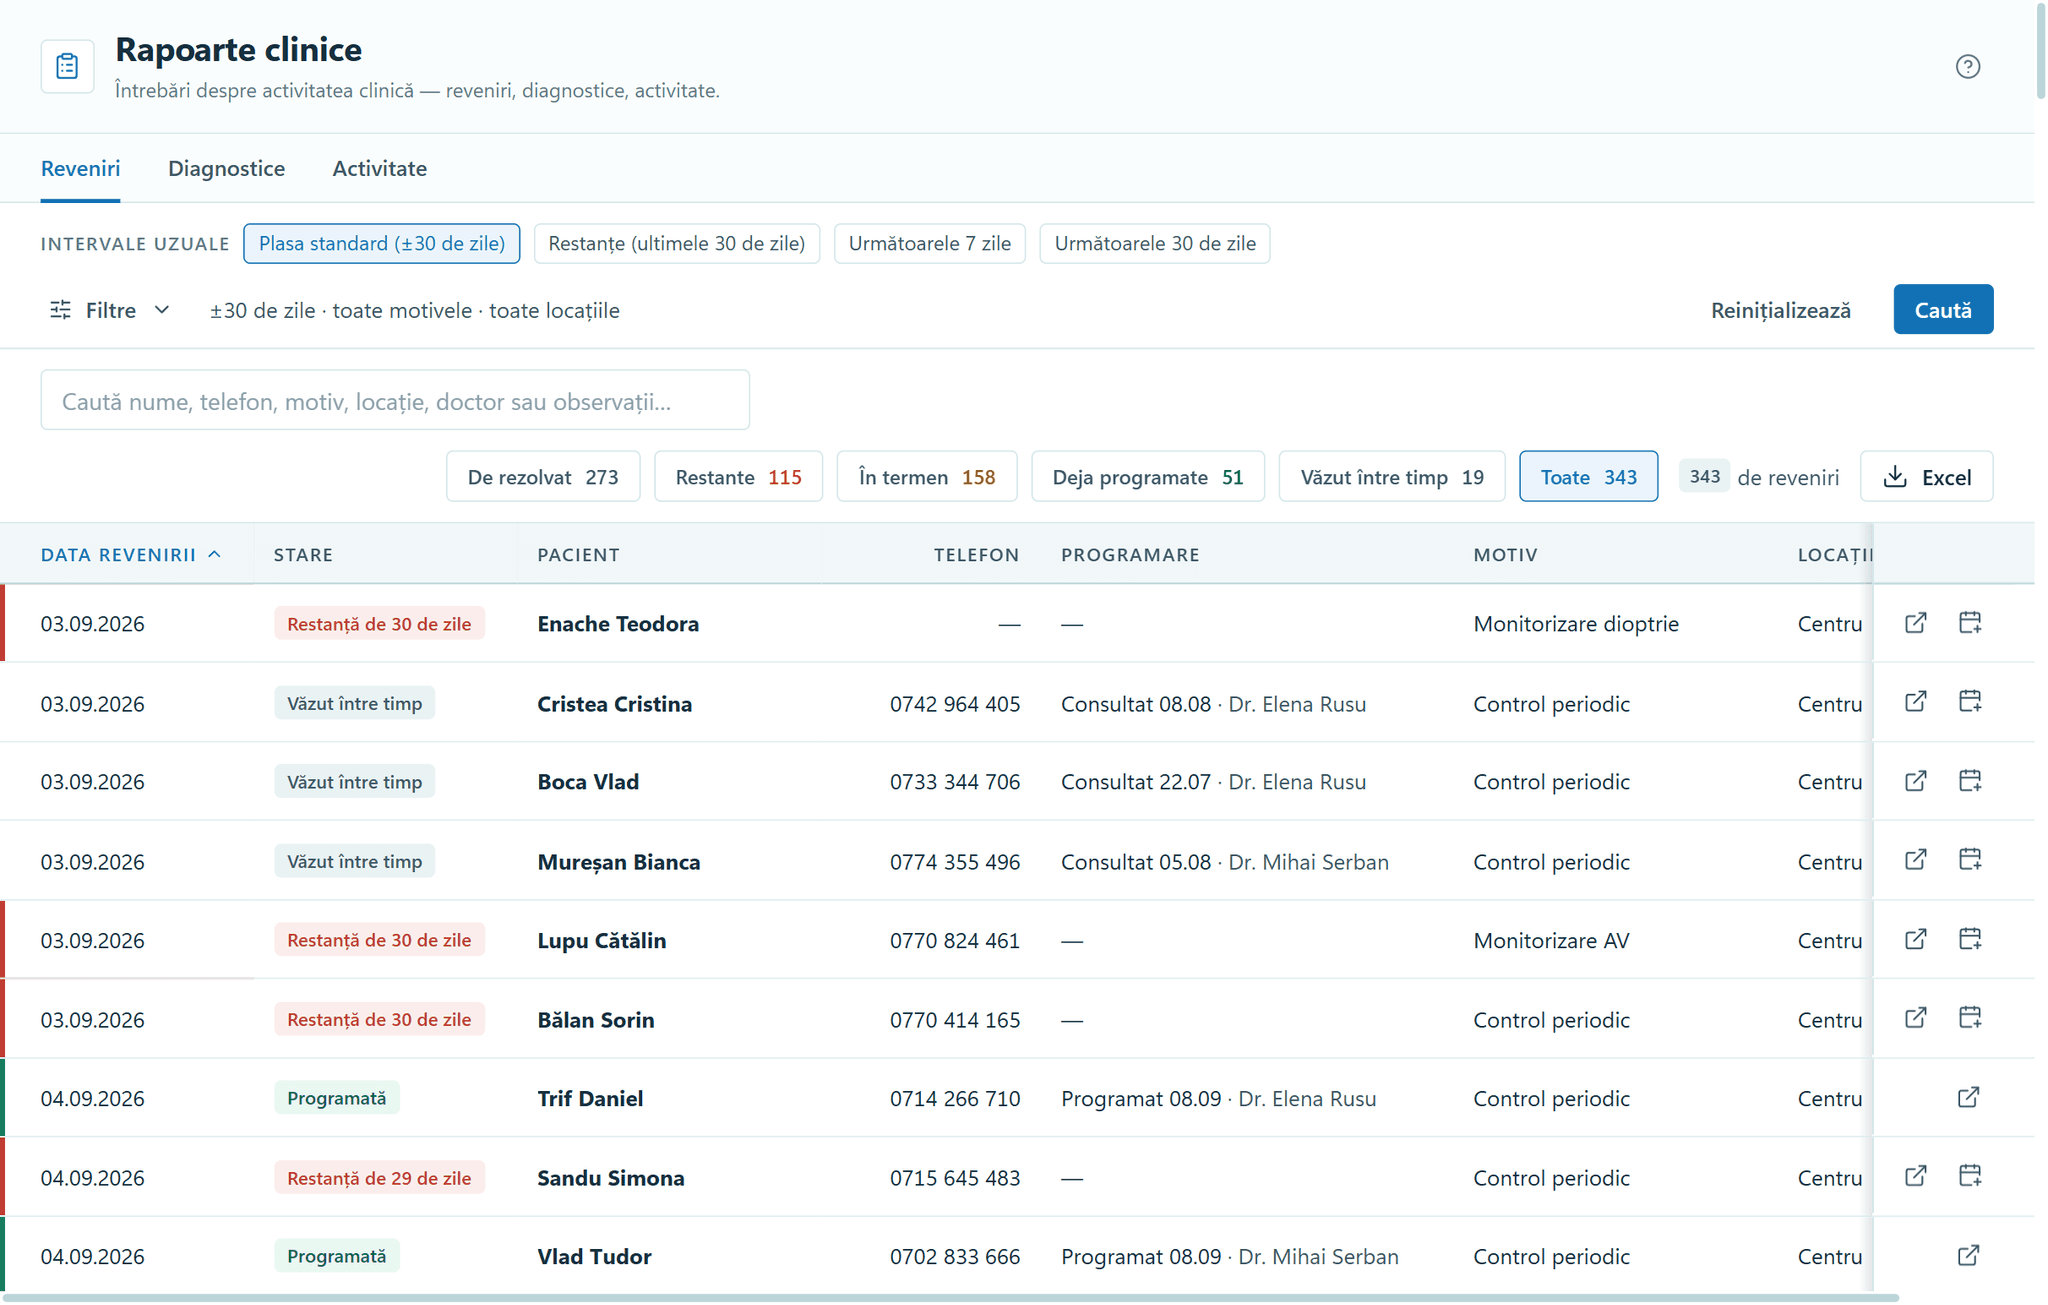Screen dimensions: 2048x1305
Task: Click the Caută button
Action: pos(1943,310)
